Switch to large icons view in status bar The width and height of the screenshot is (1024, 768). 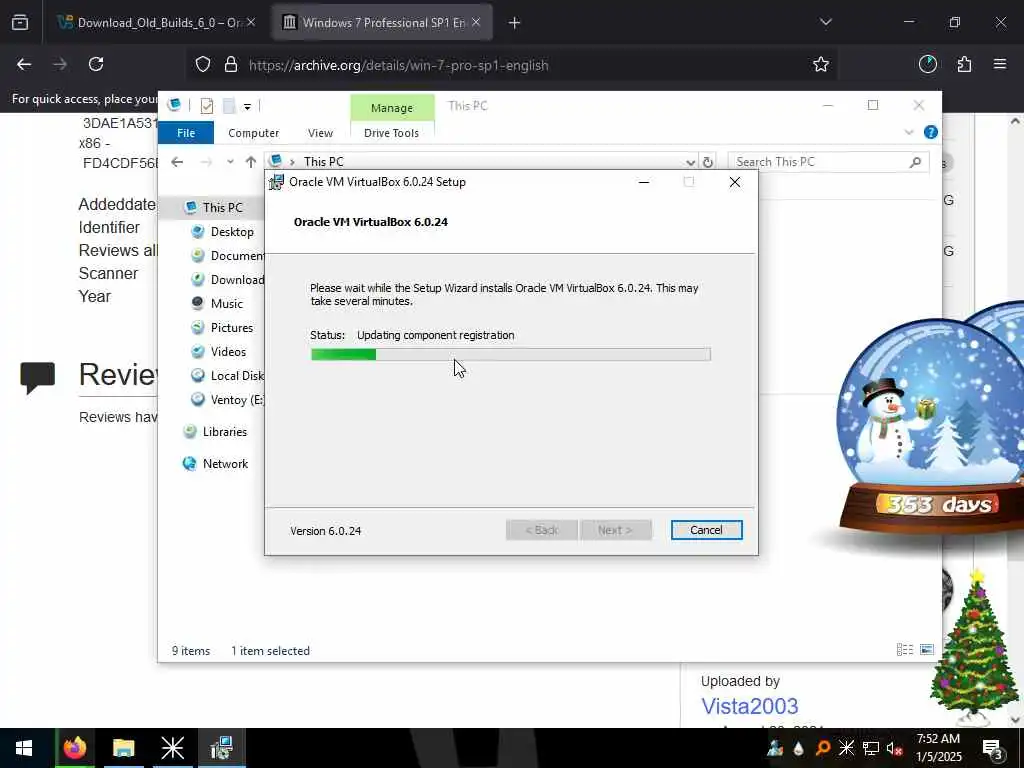[x=927, y=650]
